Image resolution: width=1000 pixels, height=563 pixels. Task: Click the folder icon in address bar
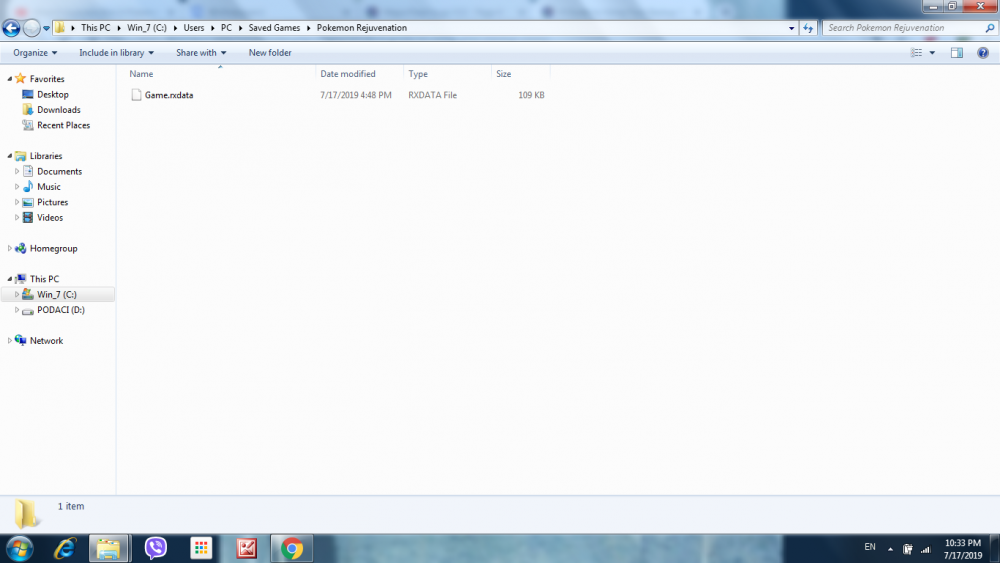[59, 28]
